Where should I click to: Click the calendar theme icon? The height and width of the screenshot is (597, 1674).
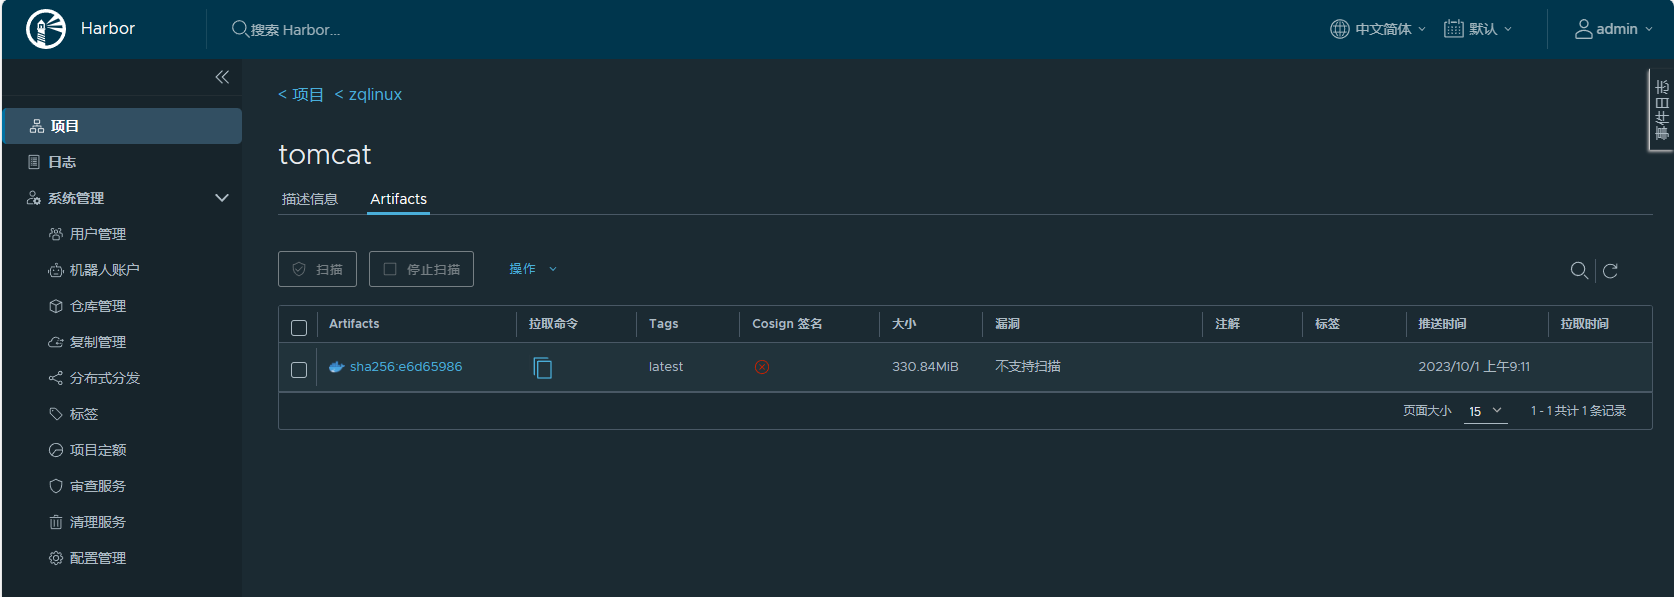1453,29
